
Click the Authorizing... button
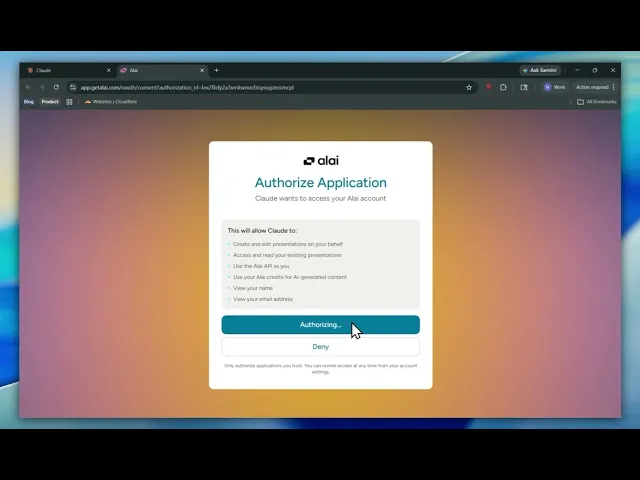[x=320, y=324]
